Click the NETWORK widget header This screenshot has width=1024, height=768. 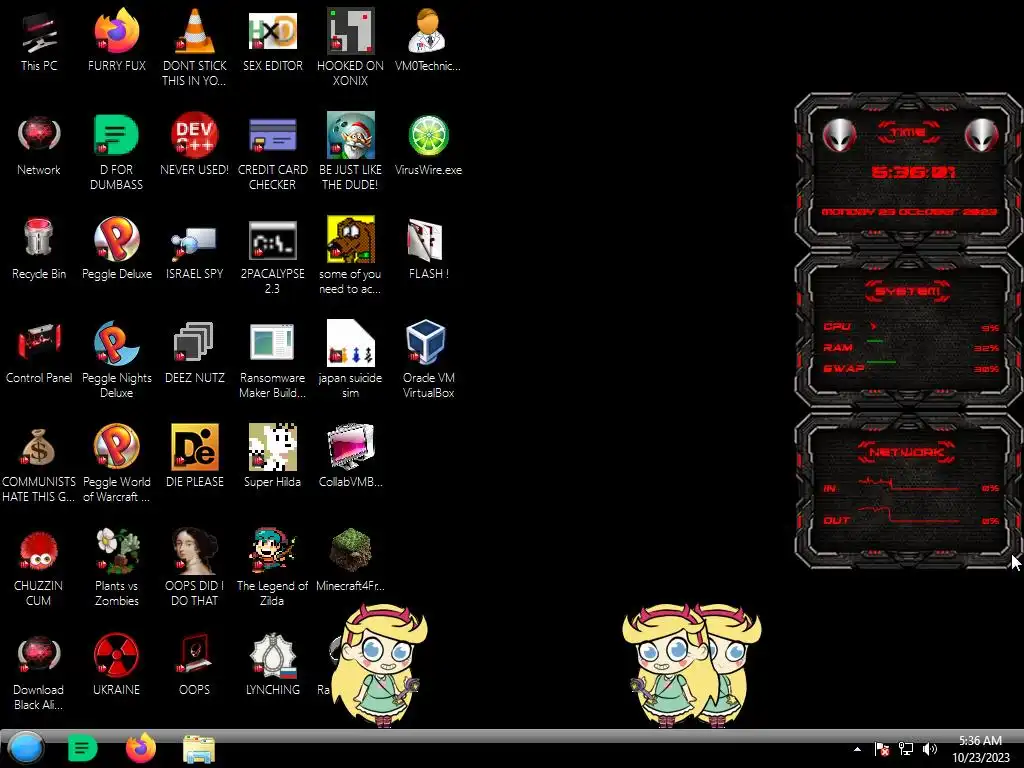click(906, 452)
